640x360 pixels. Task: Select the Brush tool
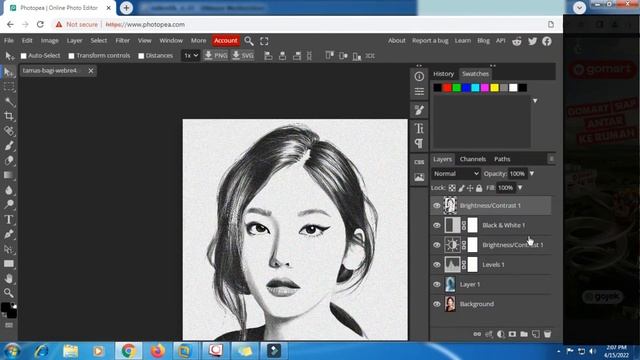[x=9, y=146]
